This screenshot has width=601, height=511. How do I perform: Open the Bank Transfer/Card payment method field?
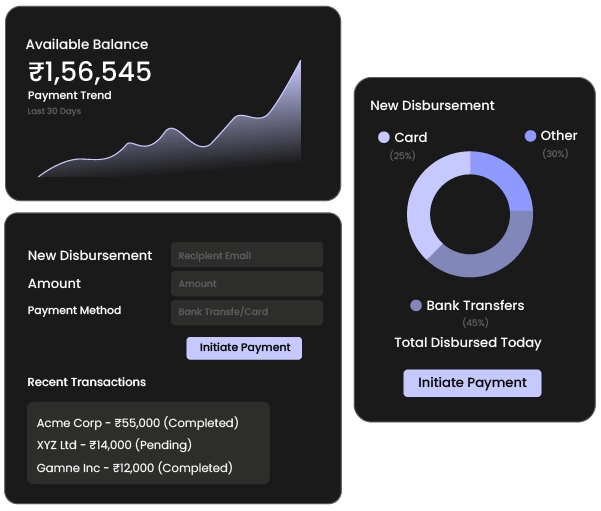247,312
